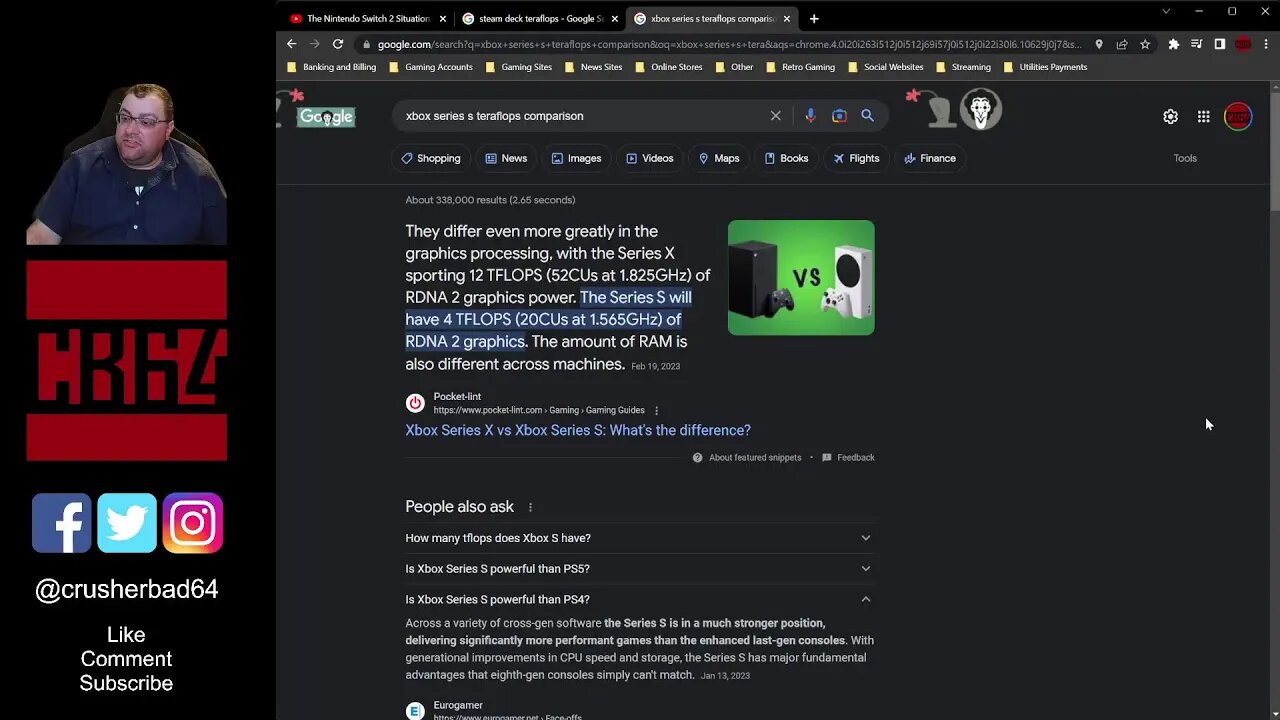Viewport: 1280px width, 720px height.
Task: Select the News search filter
Action: click(x=506, y=158)
